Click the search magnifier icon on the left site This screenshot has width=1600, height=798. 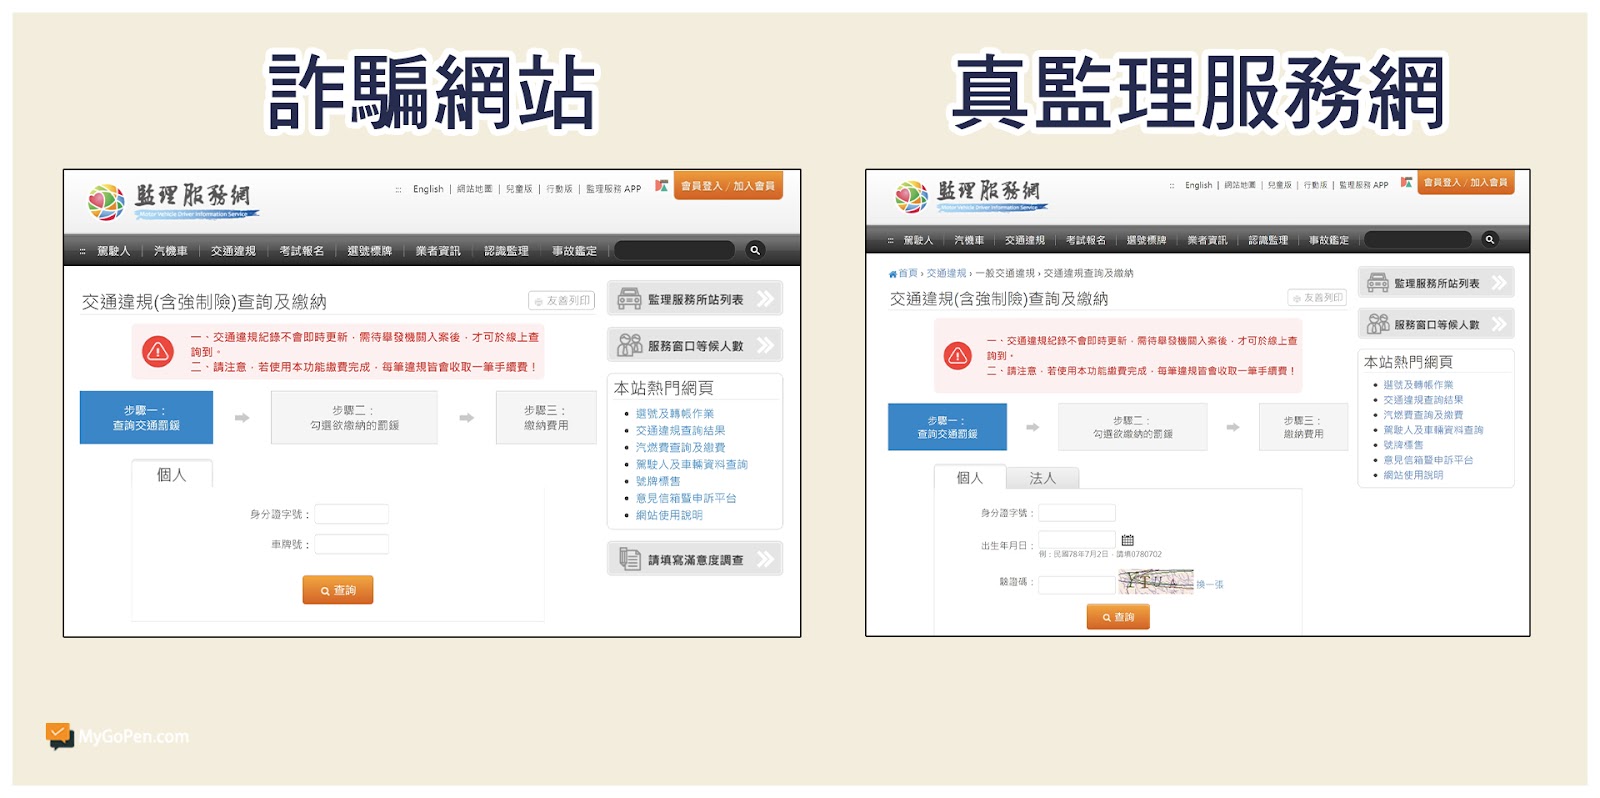pos(755,250)
